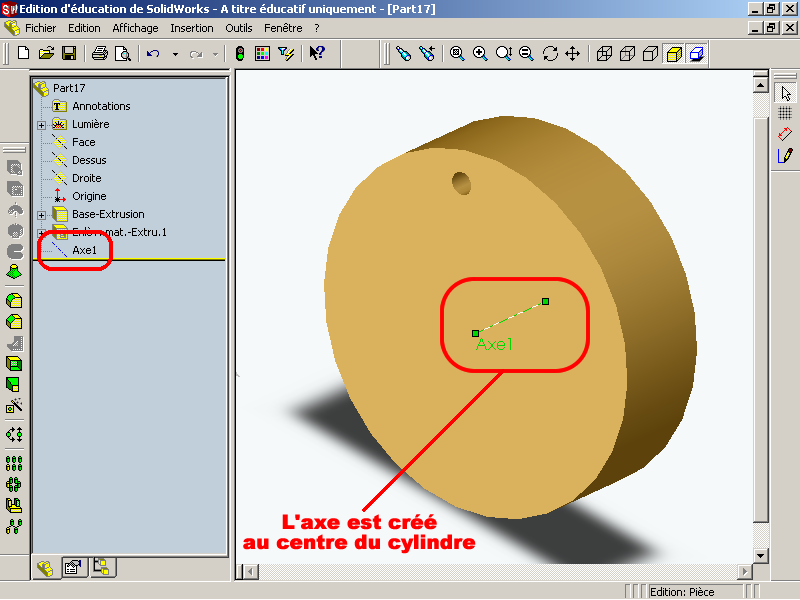This screenshot has width=800, height=600.
Task: Switch to the PropertyManager tab
Action: (72, 568)
